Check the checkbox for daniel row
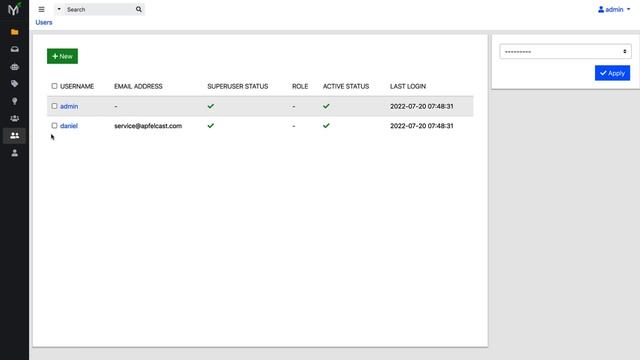Screen dimensions: 640x360 [x=54, y=126]
